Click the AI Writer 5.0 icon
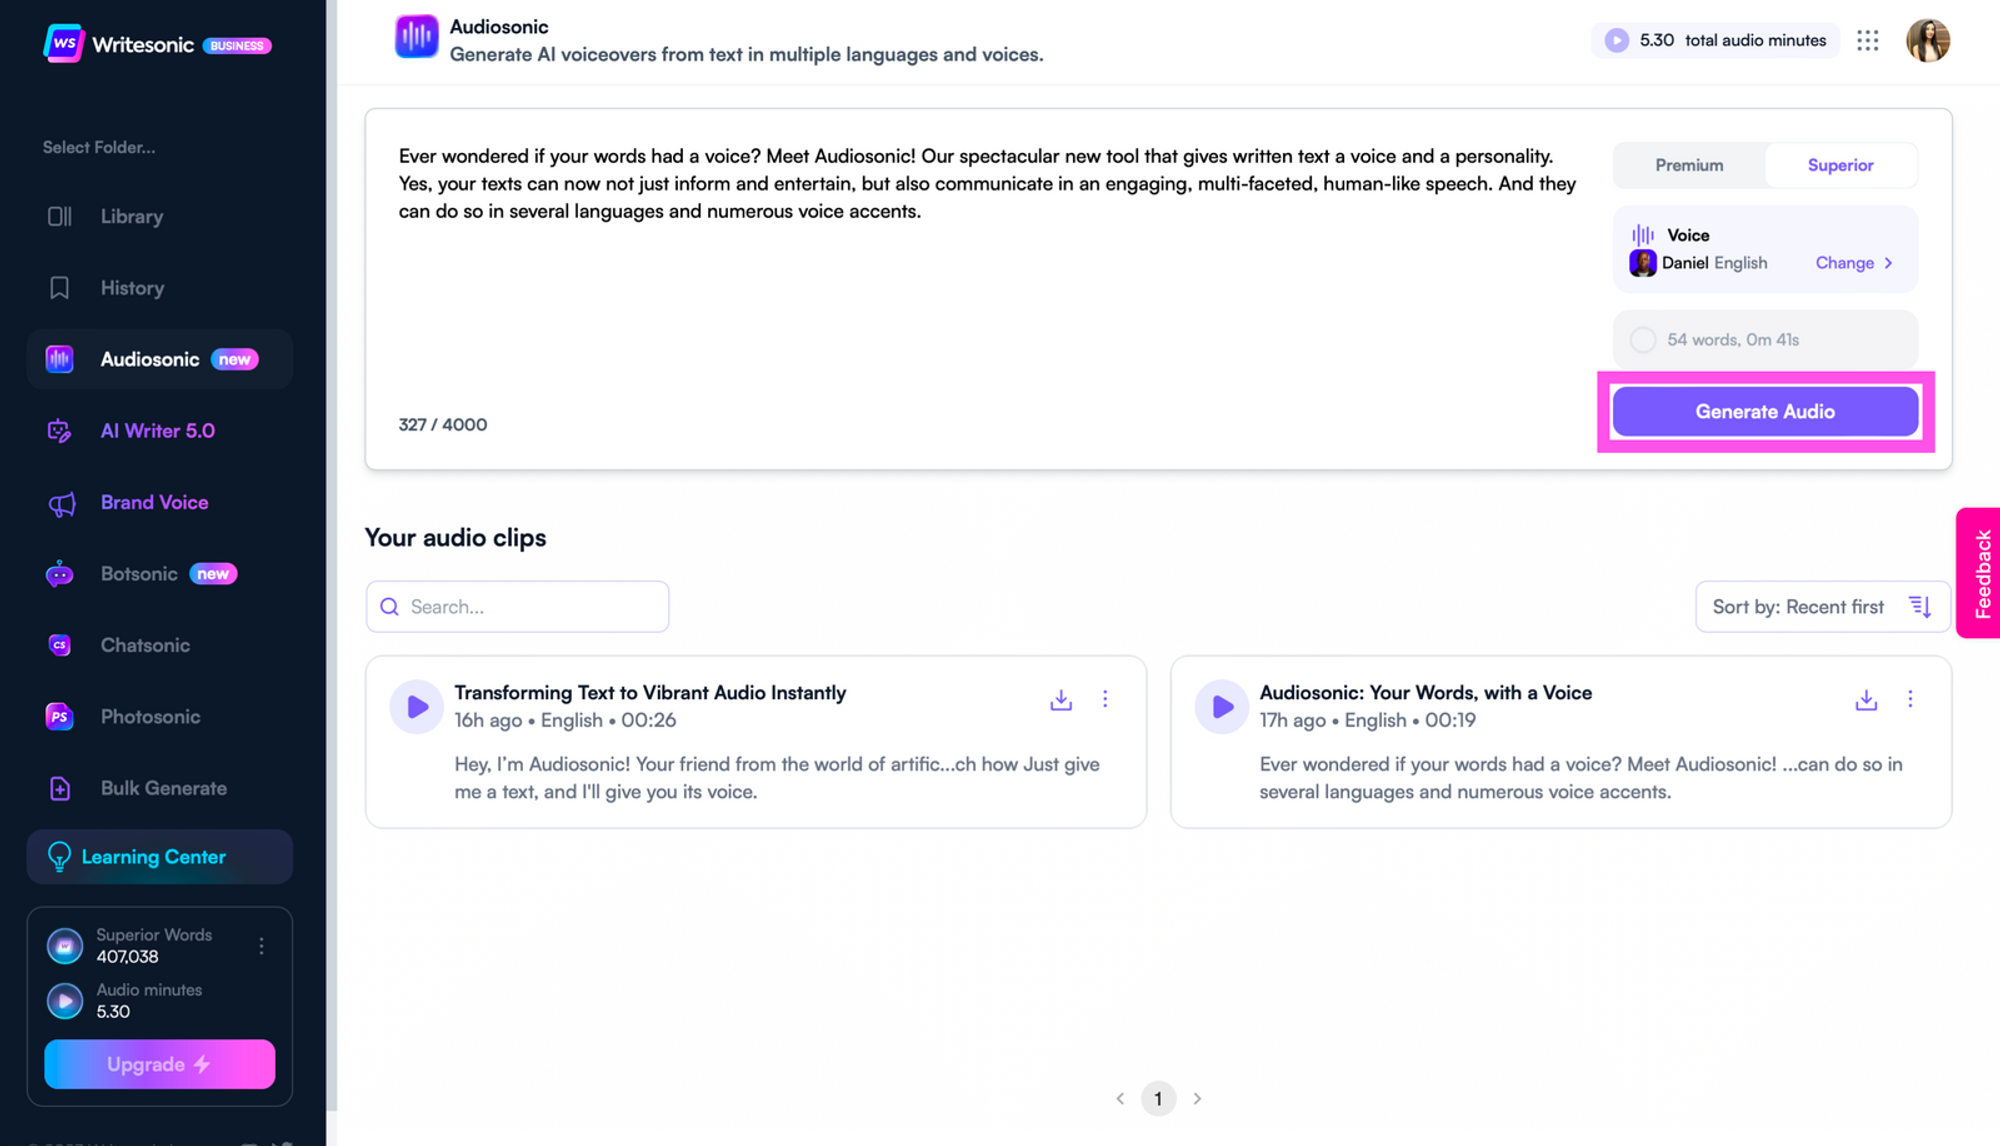Screen dimensions: 2000x1146 (x=60, y=429)
